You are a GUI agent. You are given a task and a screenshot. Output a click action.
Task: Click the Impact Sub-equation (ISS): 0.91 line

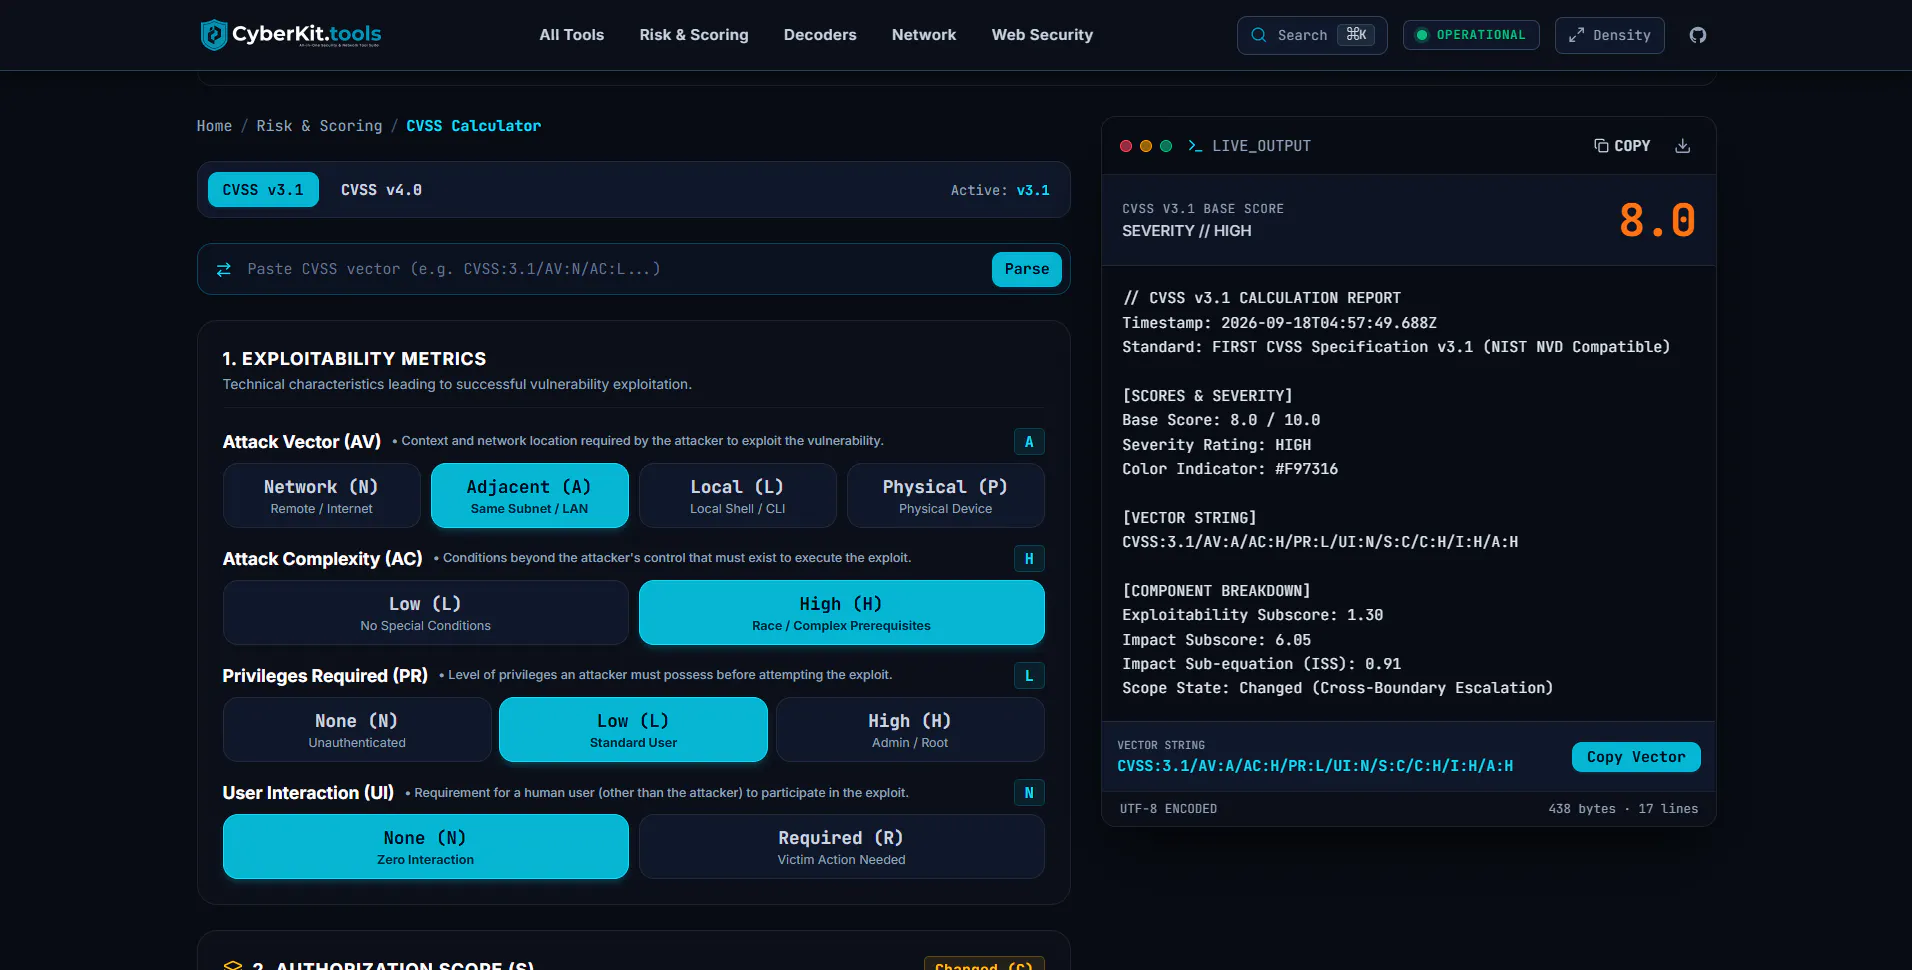pyautogui.click(x=1261, y=664)
